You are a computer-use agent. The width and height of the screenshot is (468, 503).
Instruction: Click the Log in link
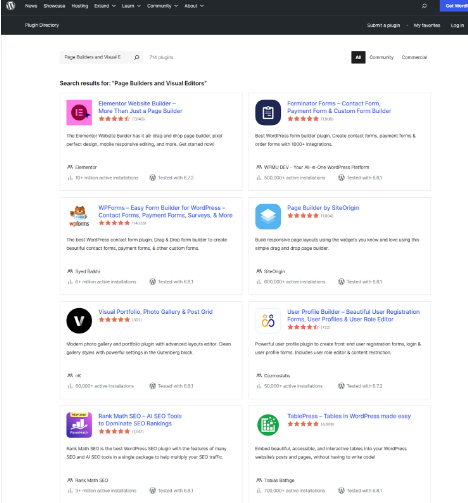tap(457, 25)
